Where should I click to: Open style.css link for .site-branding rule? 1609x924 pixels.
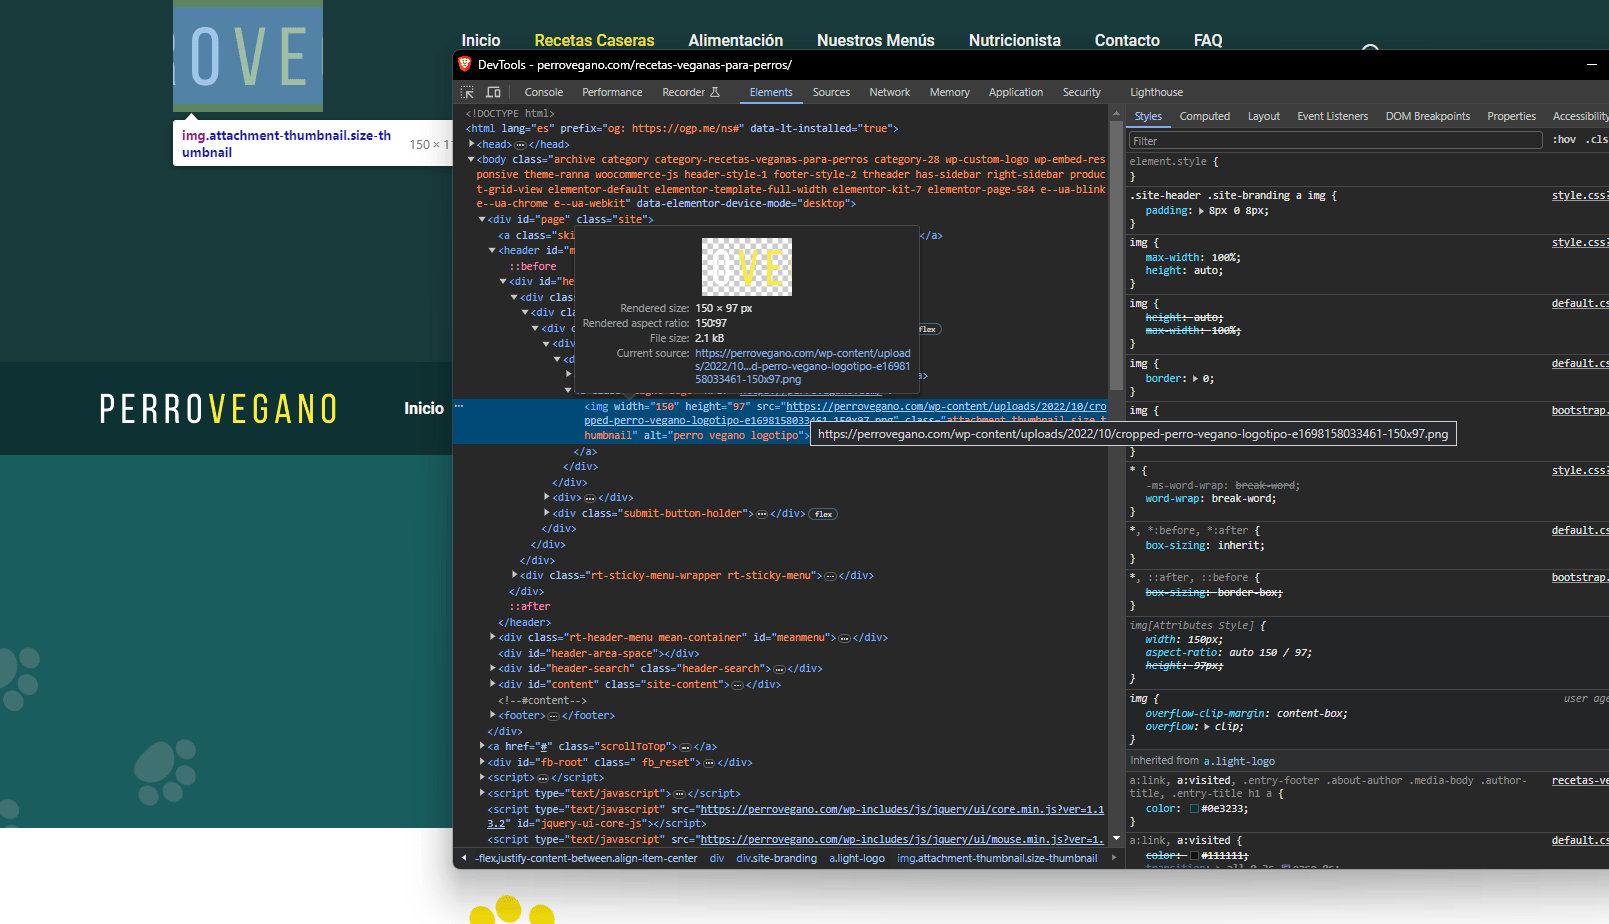pyautogui.click(x=1580, y=196)
